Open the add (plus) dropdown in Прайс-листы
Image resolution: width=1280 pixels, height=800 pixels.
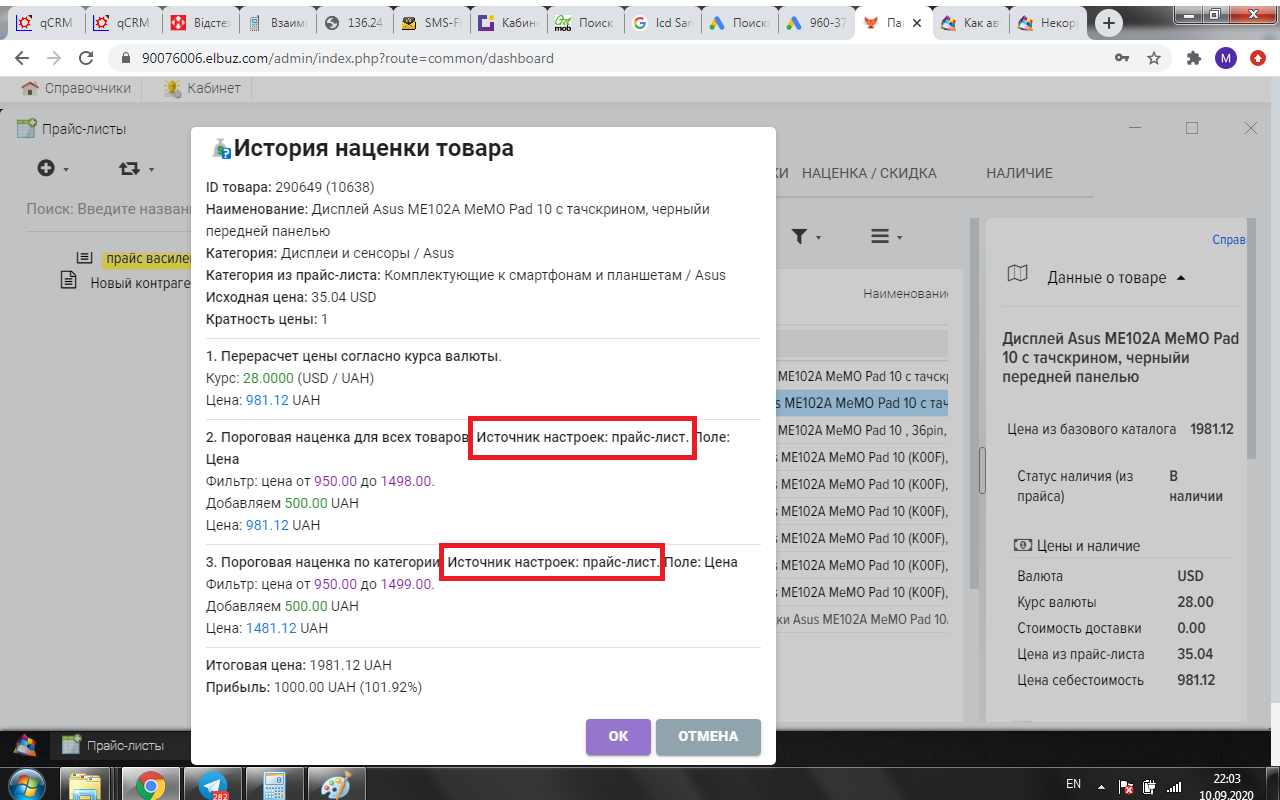(53, 168)
